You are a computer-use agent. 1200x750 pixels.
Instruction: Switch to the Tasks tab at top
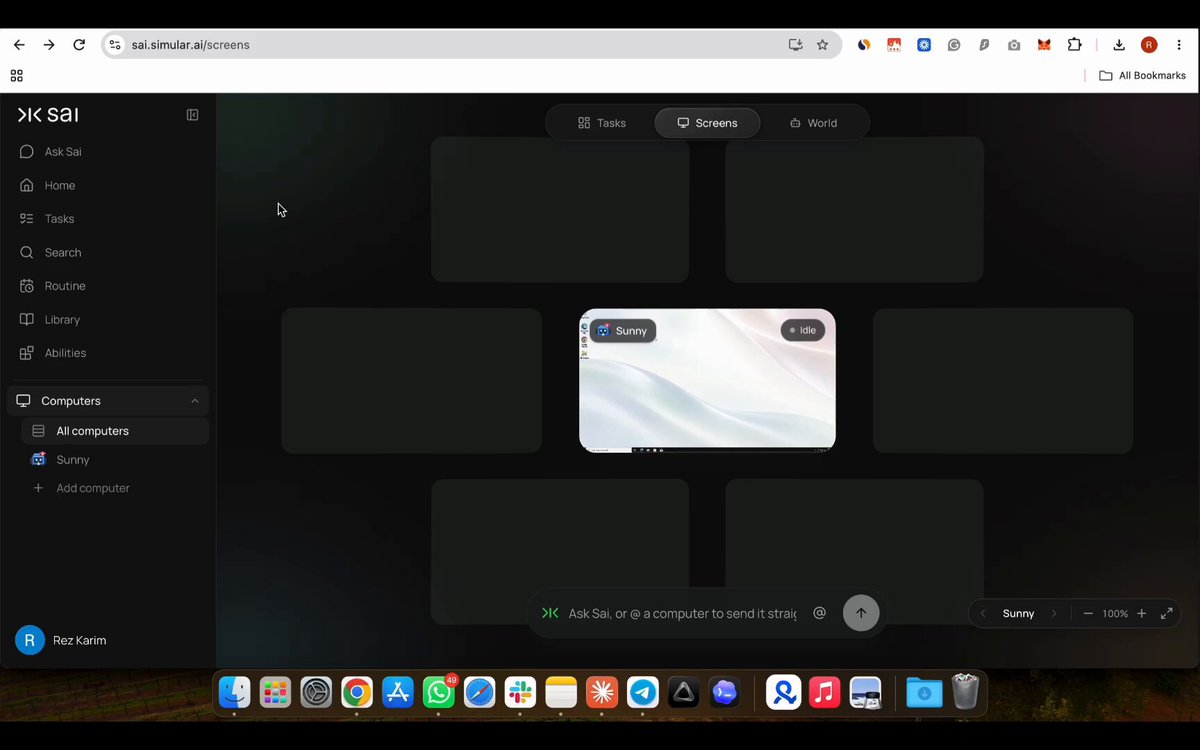pos(602,123)
